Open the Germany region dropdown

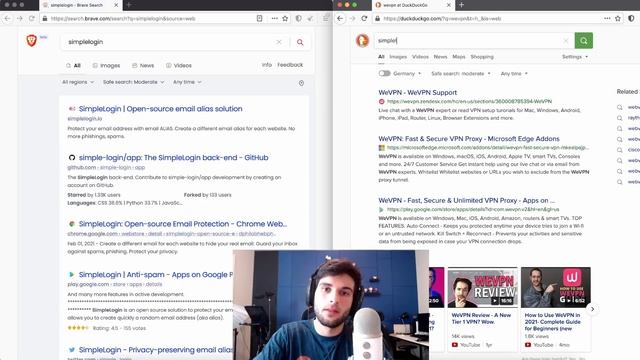coord(407,73)
